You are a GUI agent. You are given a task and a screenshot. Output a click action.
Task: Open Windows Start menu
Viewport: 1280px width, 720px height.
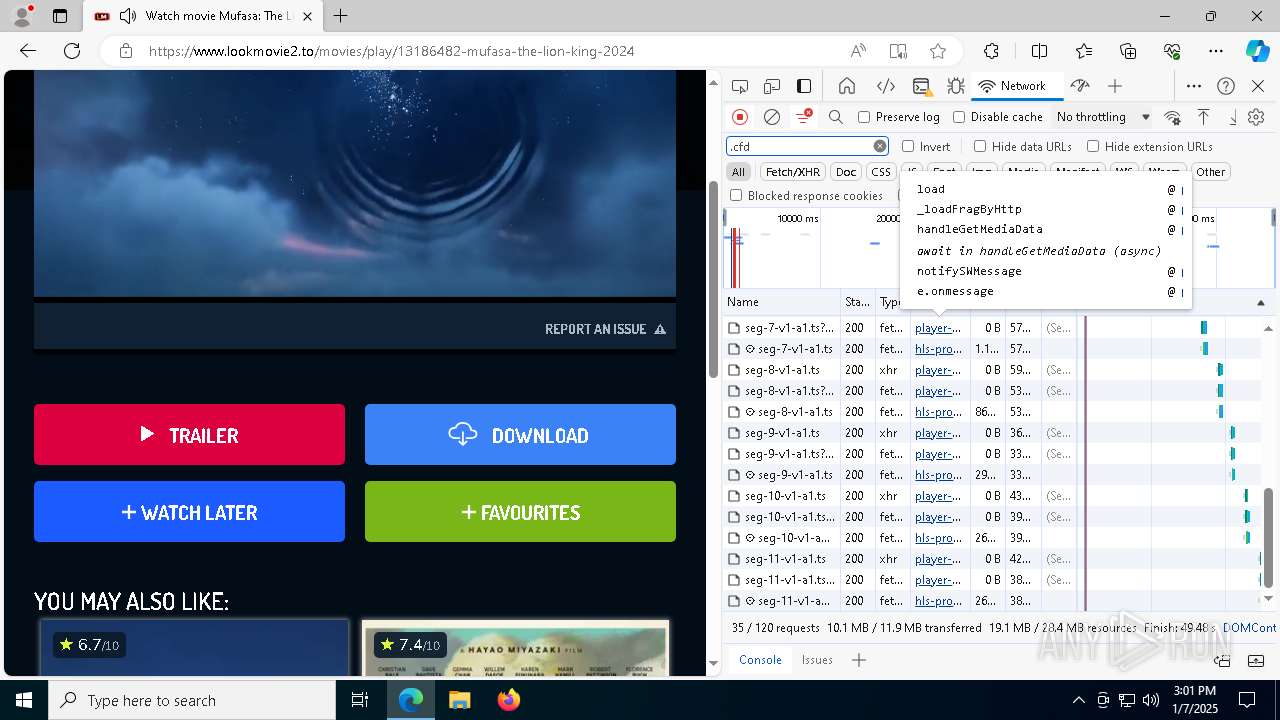click(x=24, y=700)
